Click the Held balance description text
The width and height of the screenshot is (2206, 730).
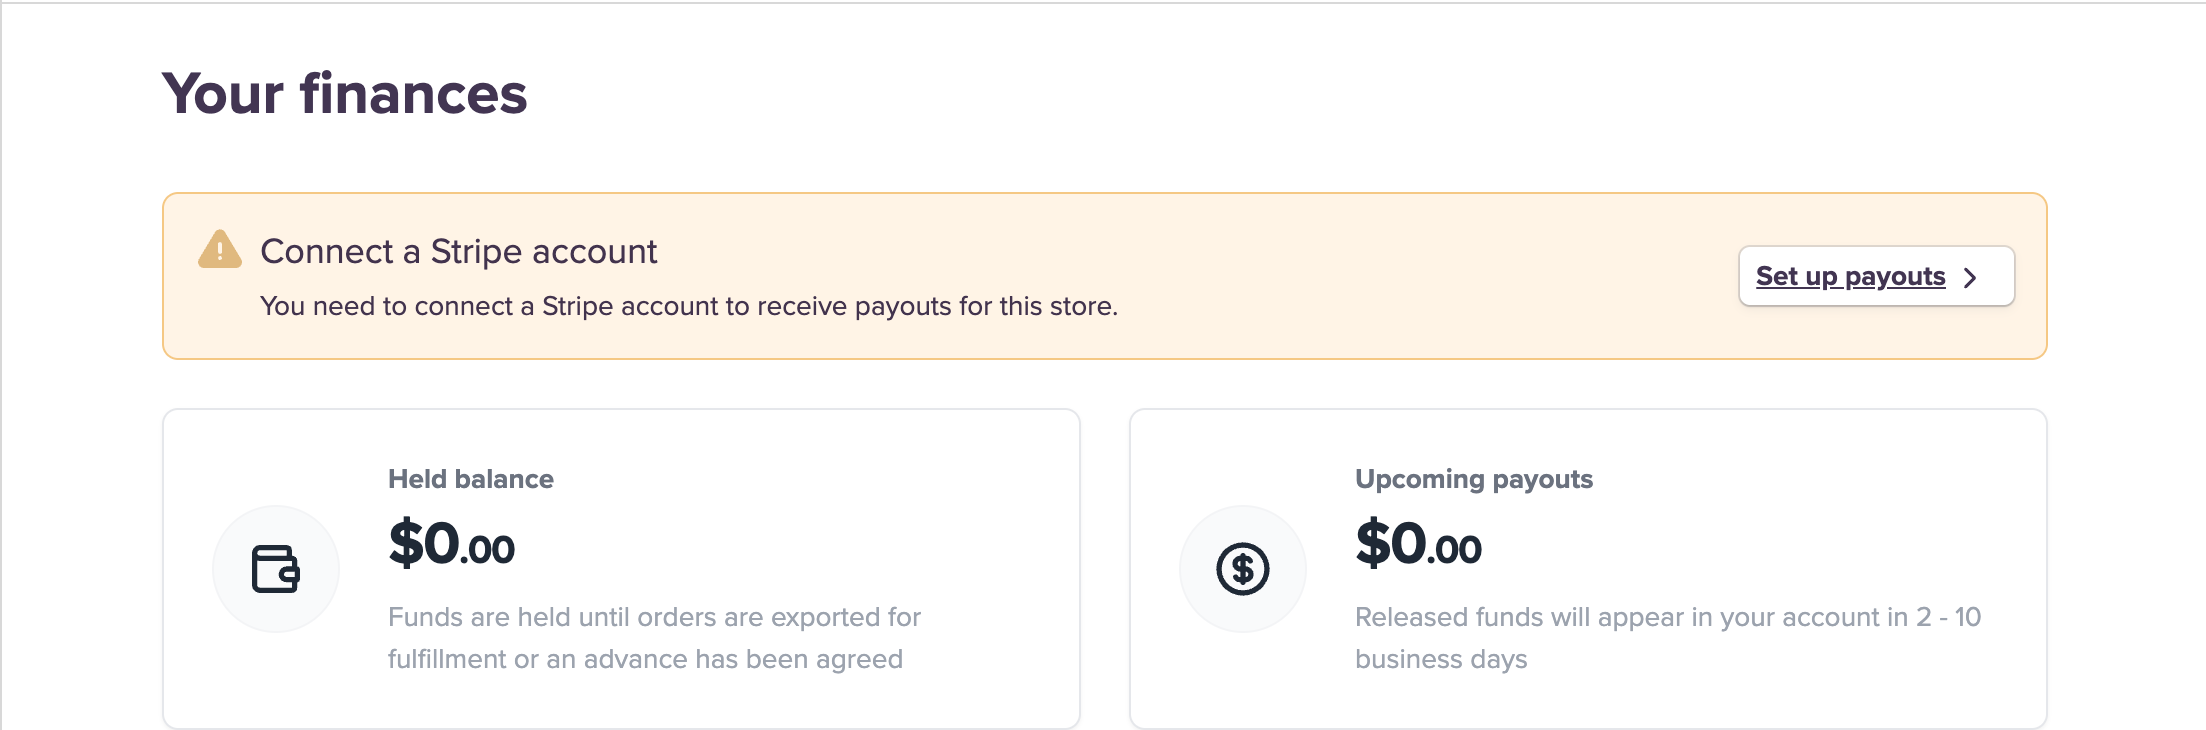654,638
